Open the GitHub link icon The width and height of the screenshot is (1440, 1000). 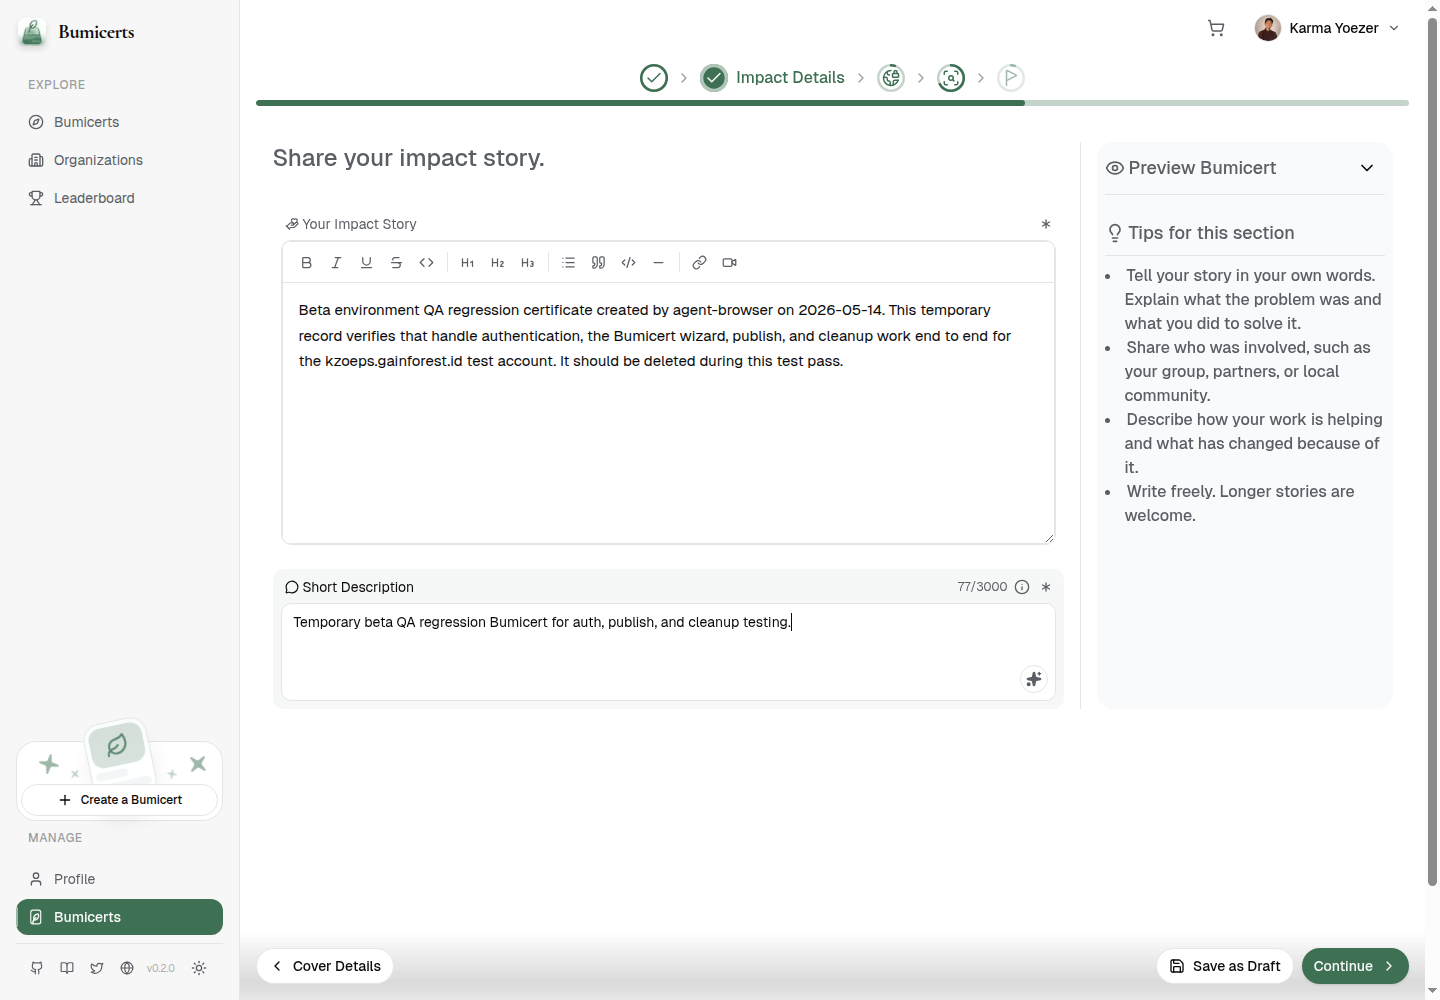click(x=37, y=968)
